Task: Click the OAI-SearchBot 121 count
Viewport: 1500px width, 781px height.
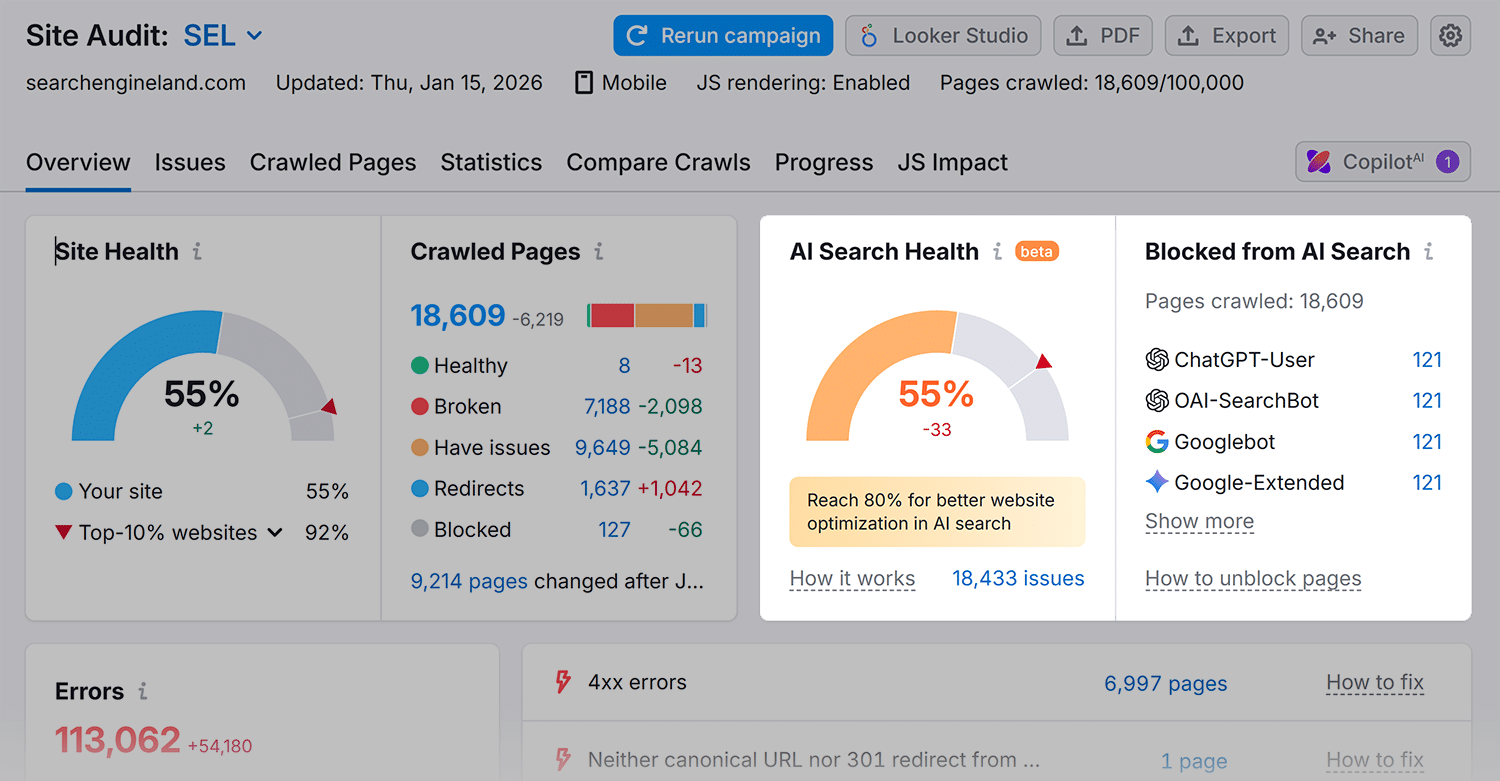Action: [1427, 401]
